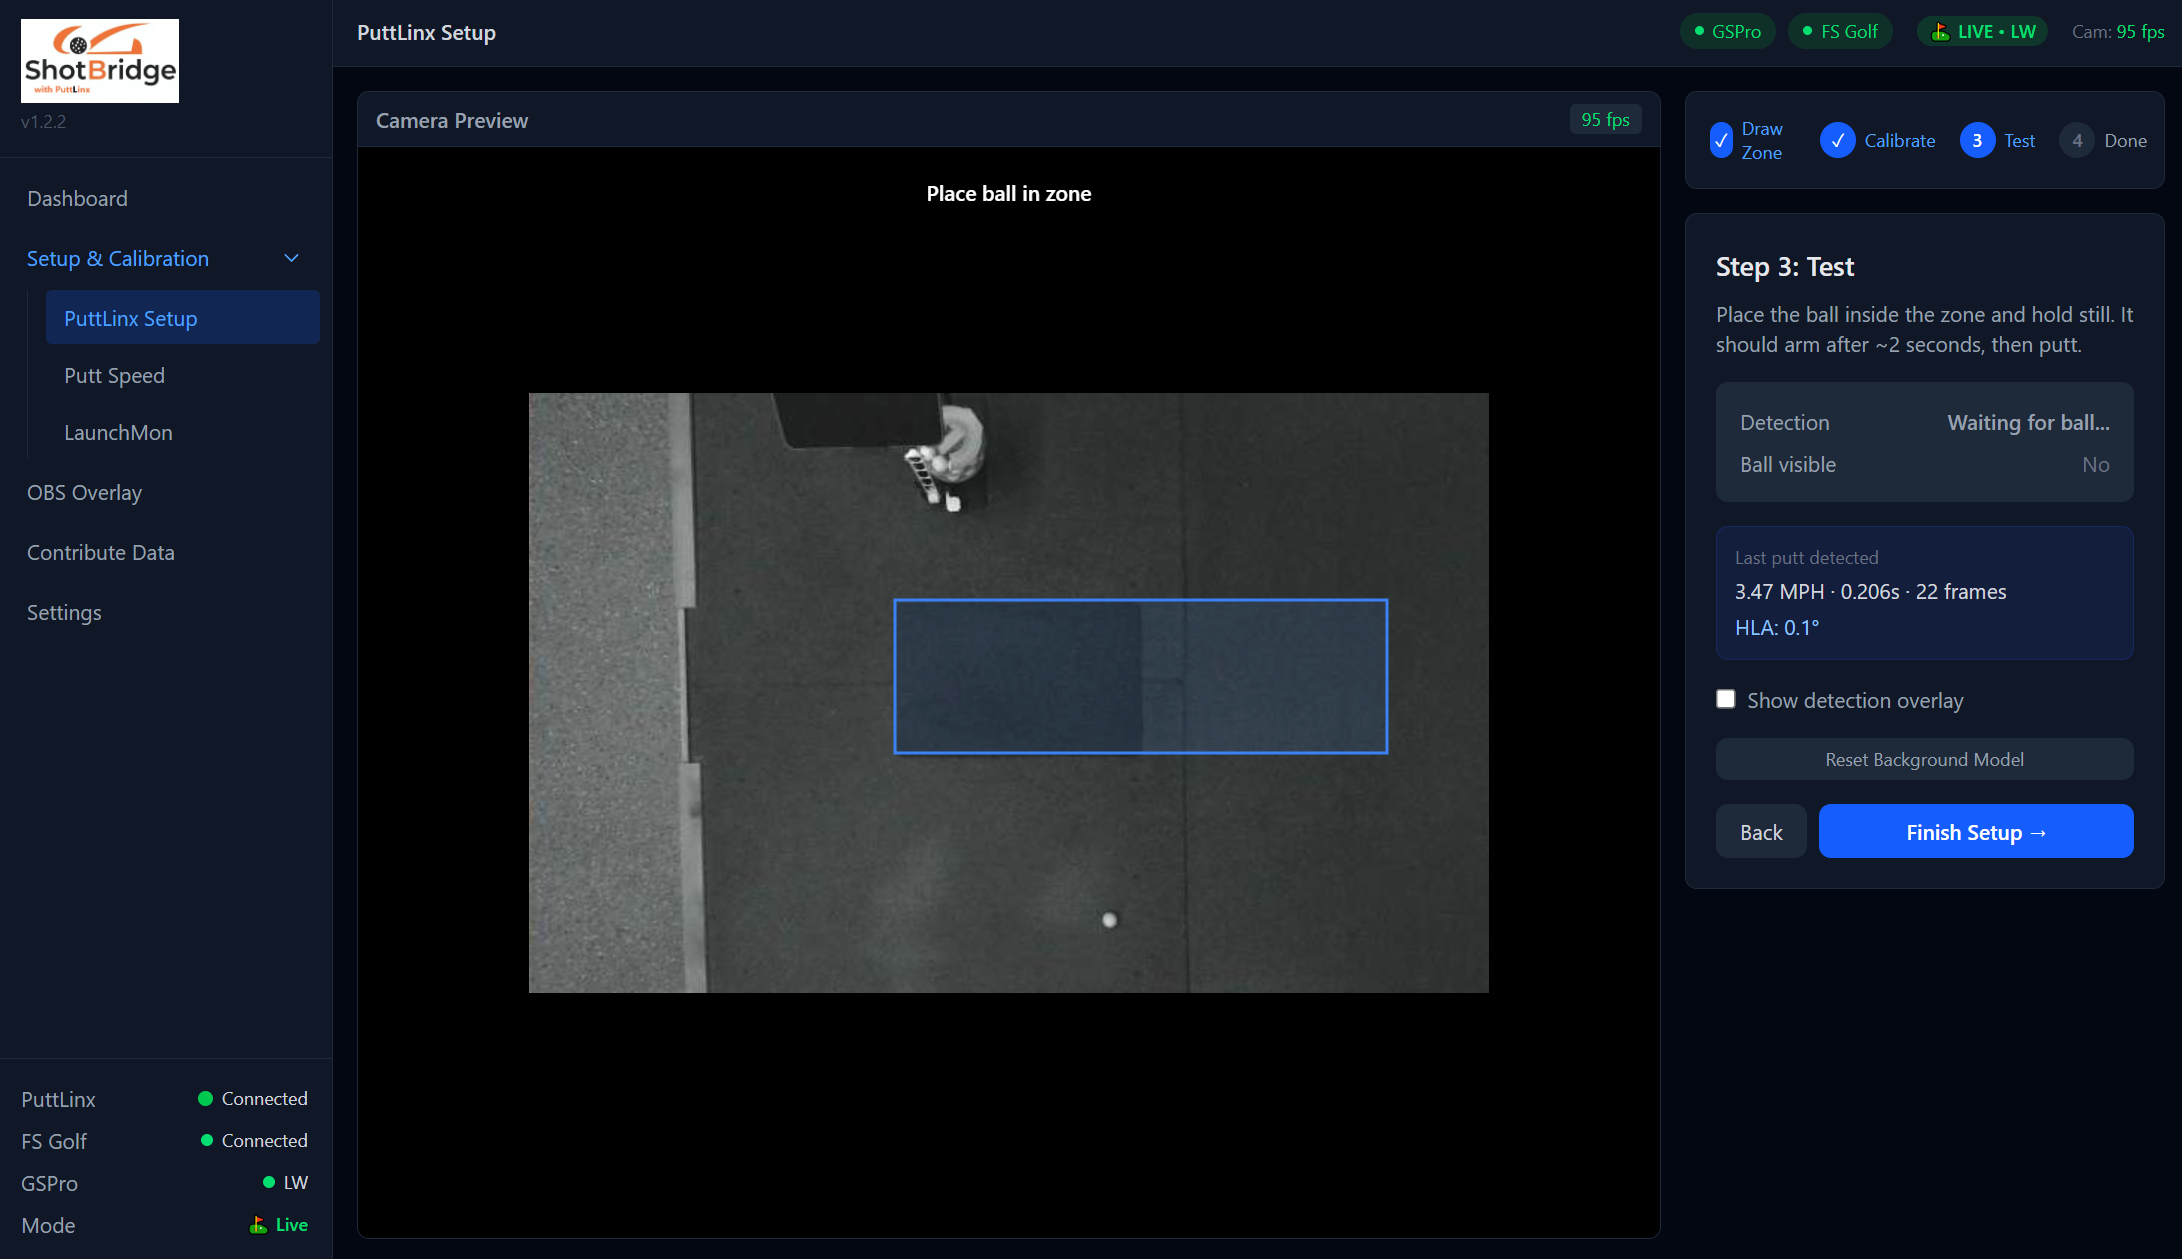Click the green dot in GSPro pill
Screen dimensions: 2182x1259
pos(1699,31)
